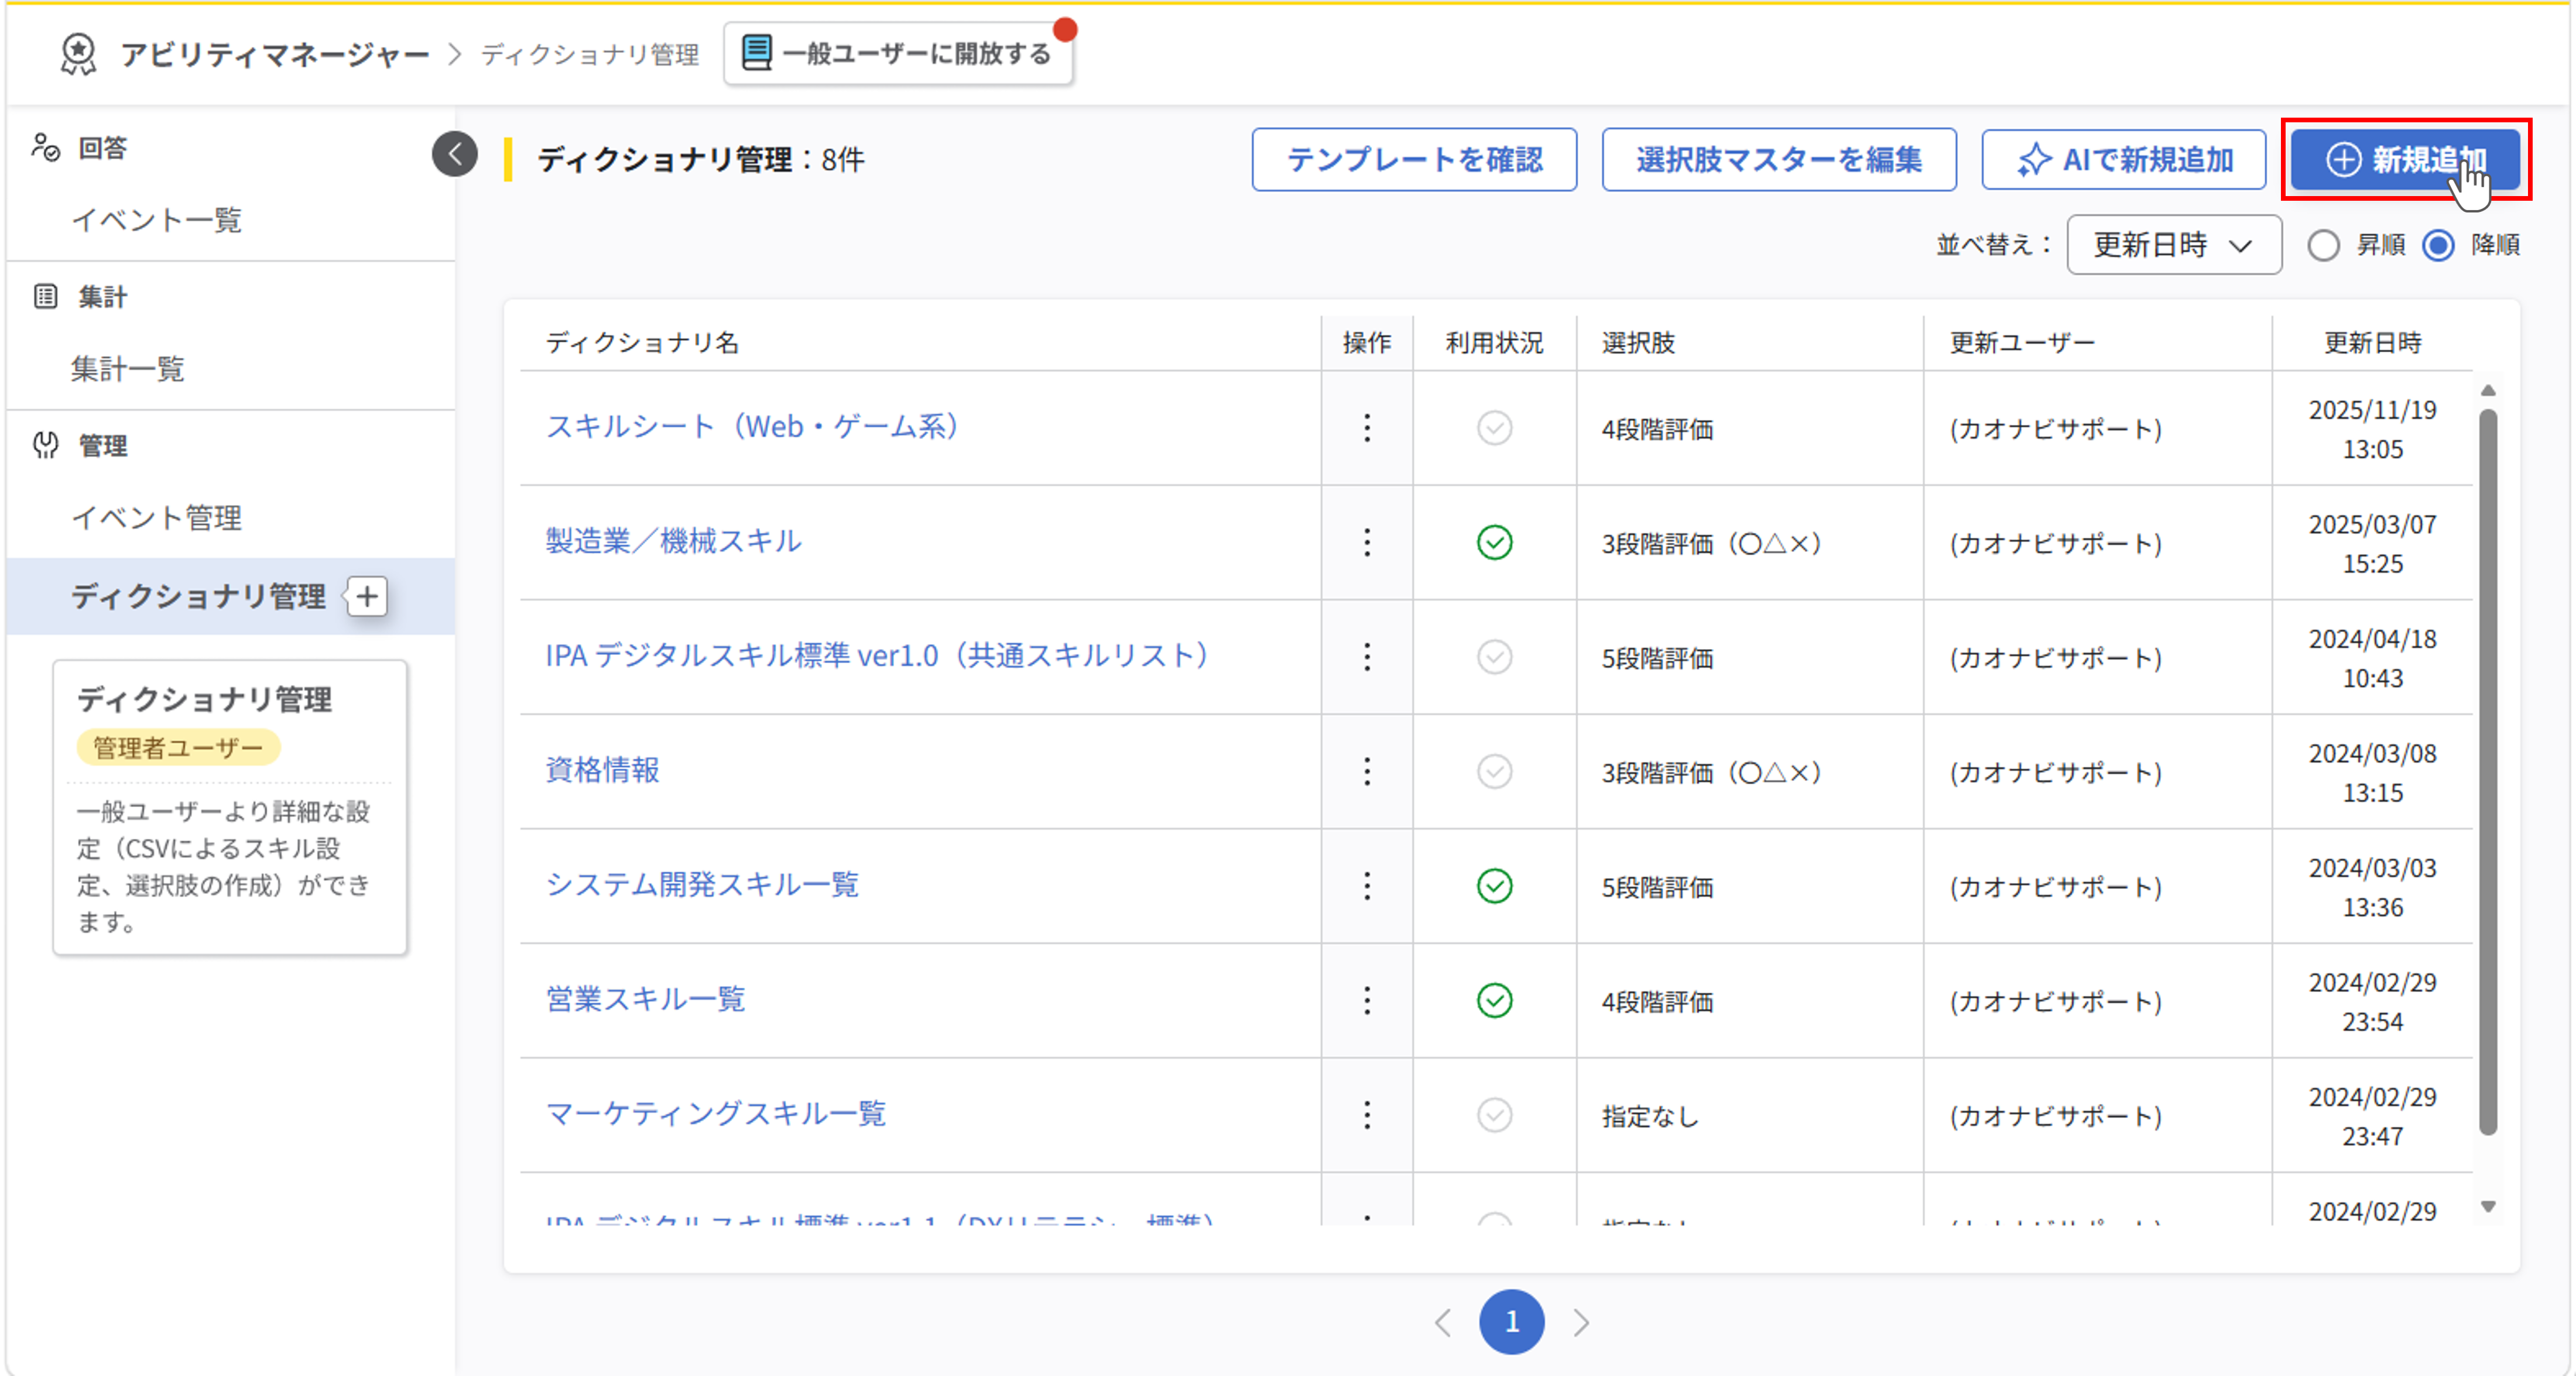Screen dimensions: 2576x1376
Task: Collapse the sidebar with the arrow button
Action: point(455,155)
